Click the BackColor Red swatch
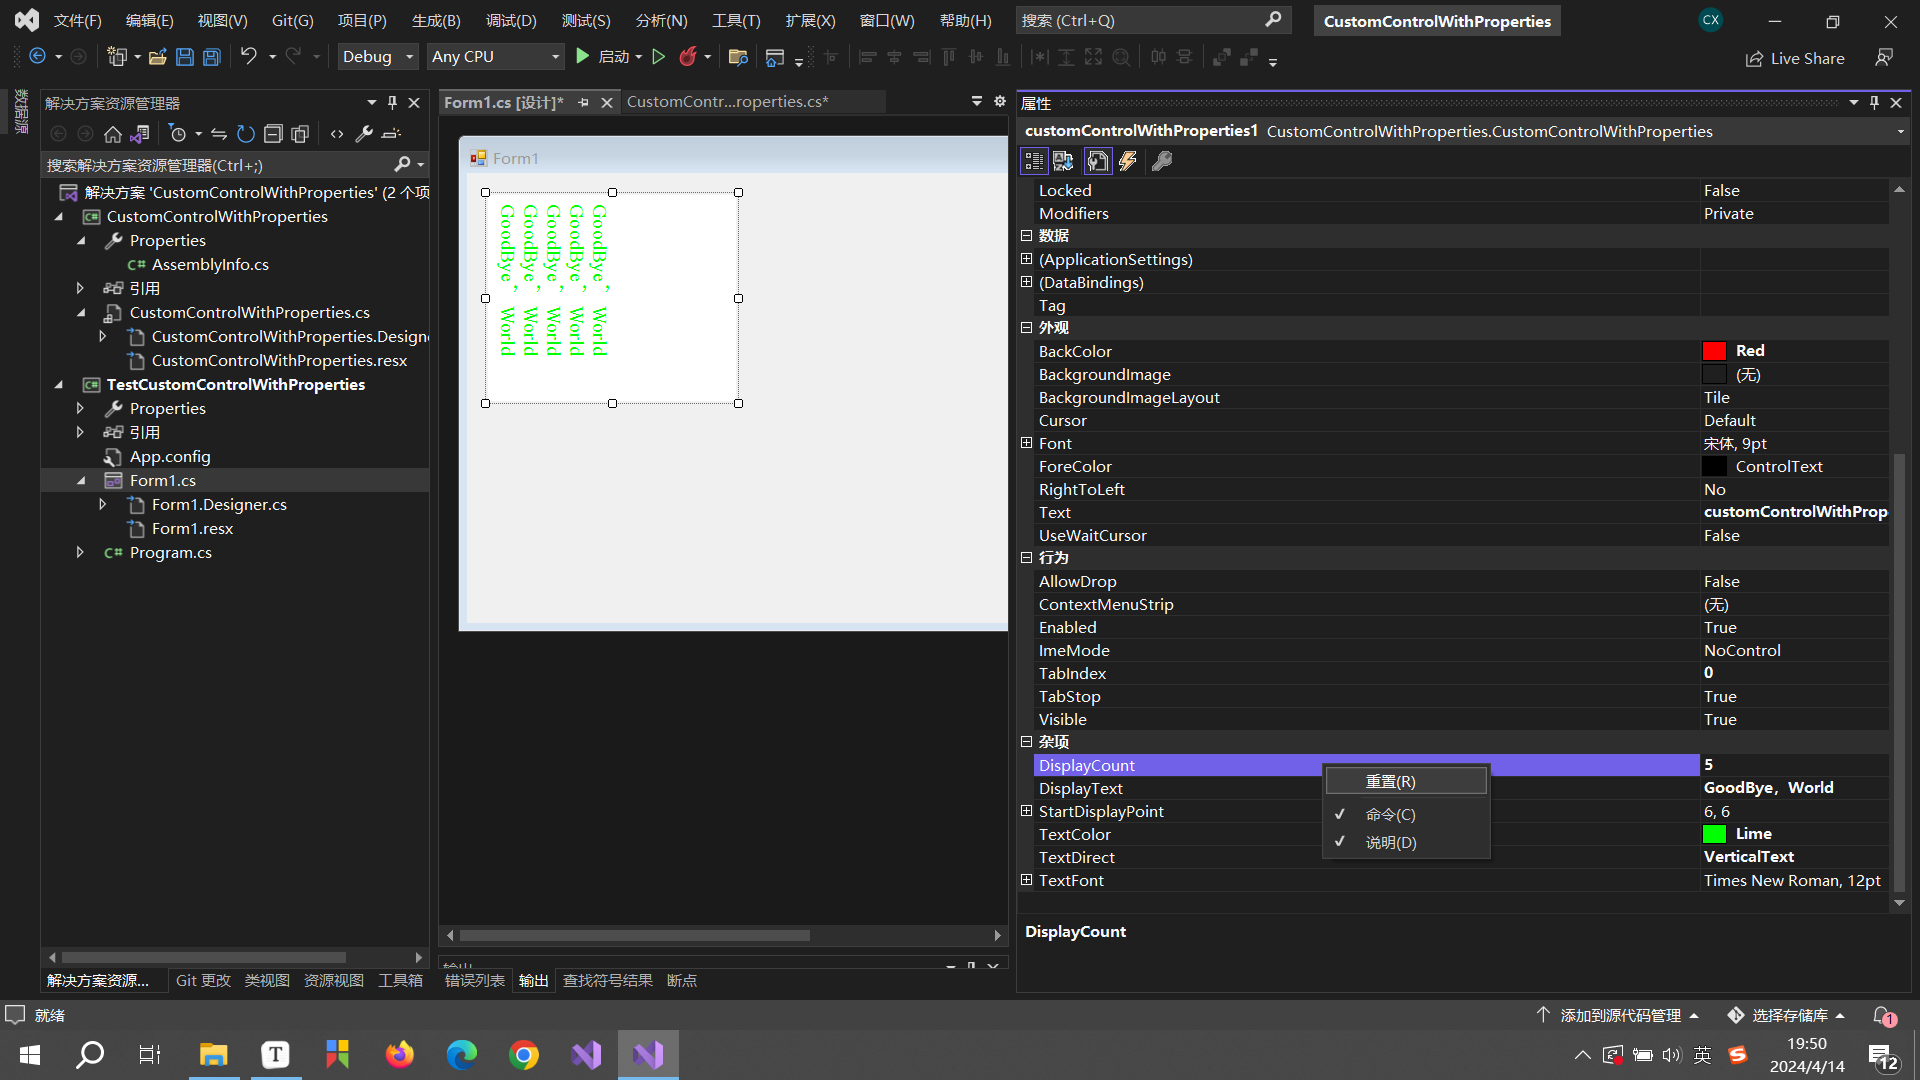 (1713, 351)
